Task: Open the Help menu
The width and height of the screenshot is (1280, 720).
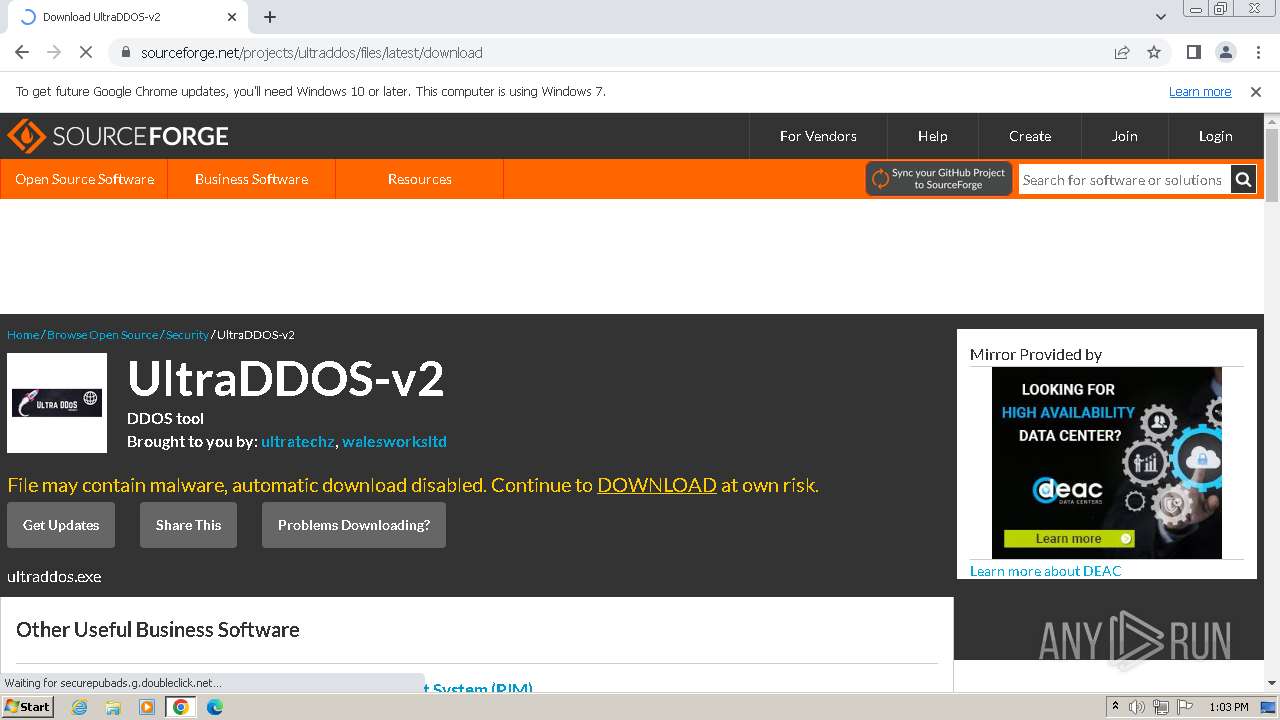Action: coord(932,136)
